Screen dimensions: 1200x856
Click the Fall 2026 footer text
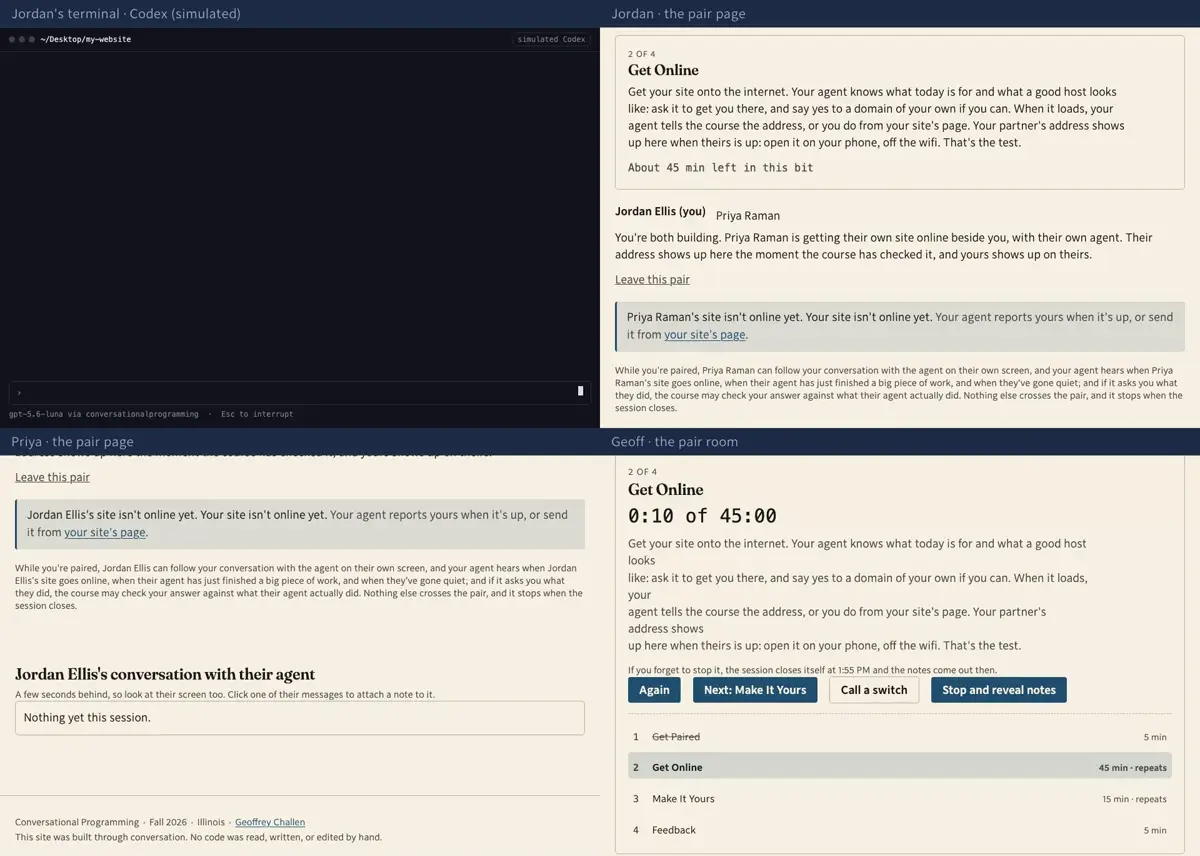pos(169,823)
